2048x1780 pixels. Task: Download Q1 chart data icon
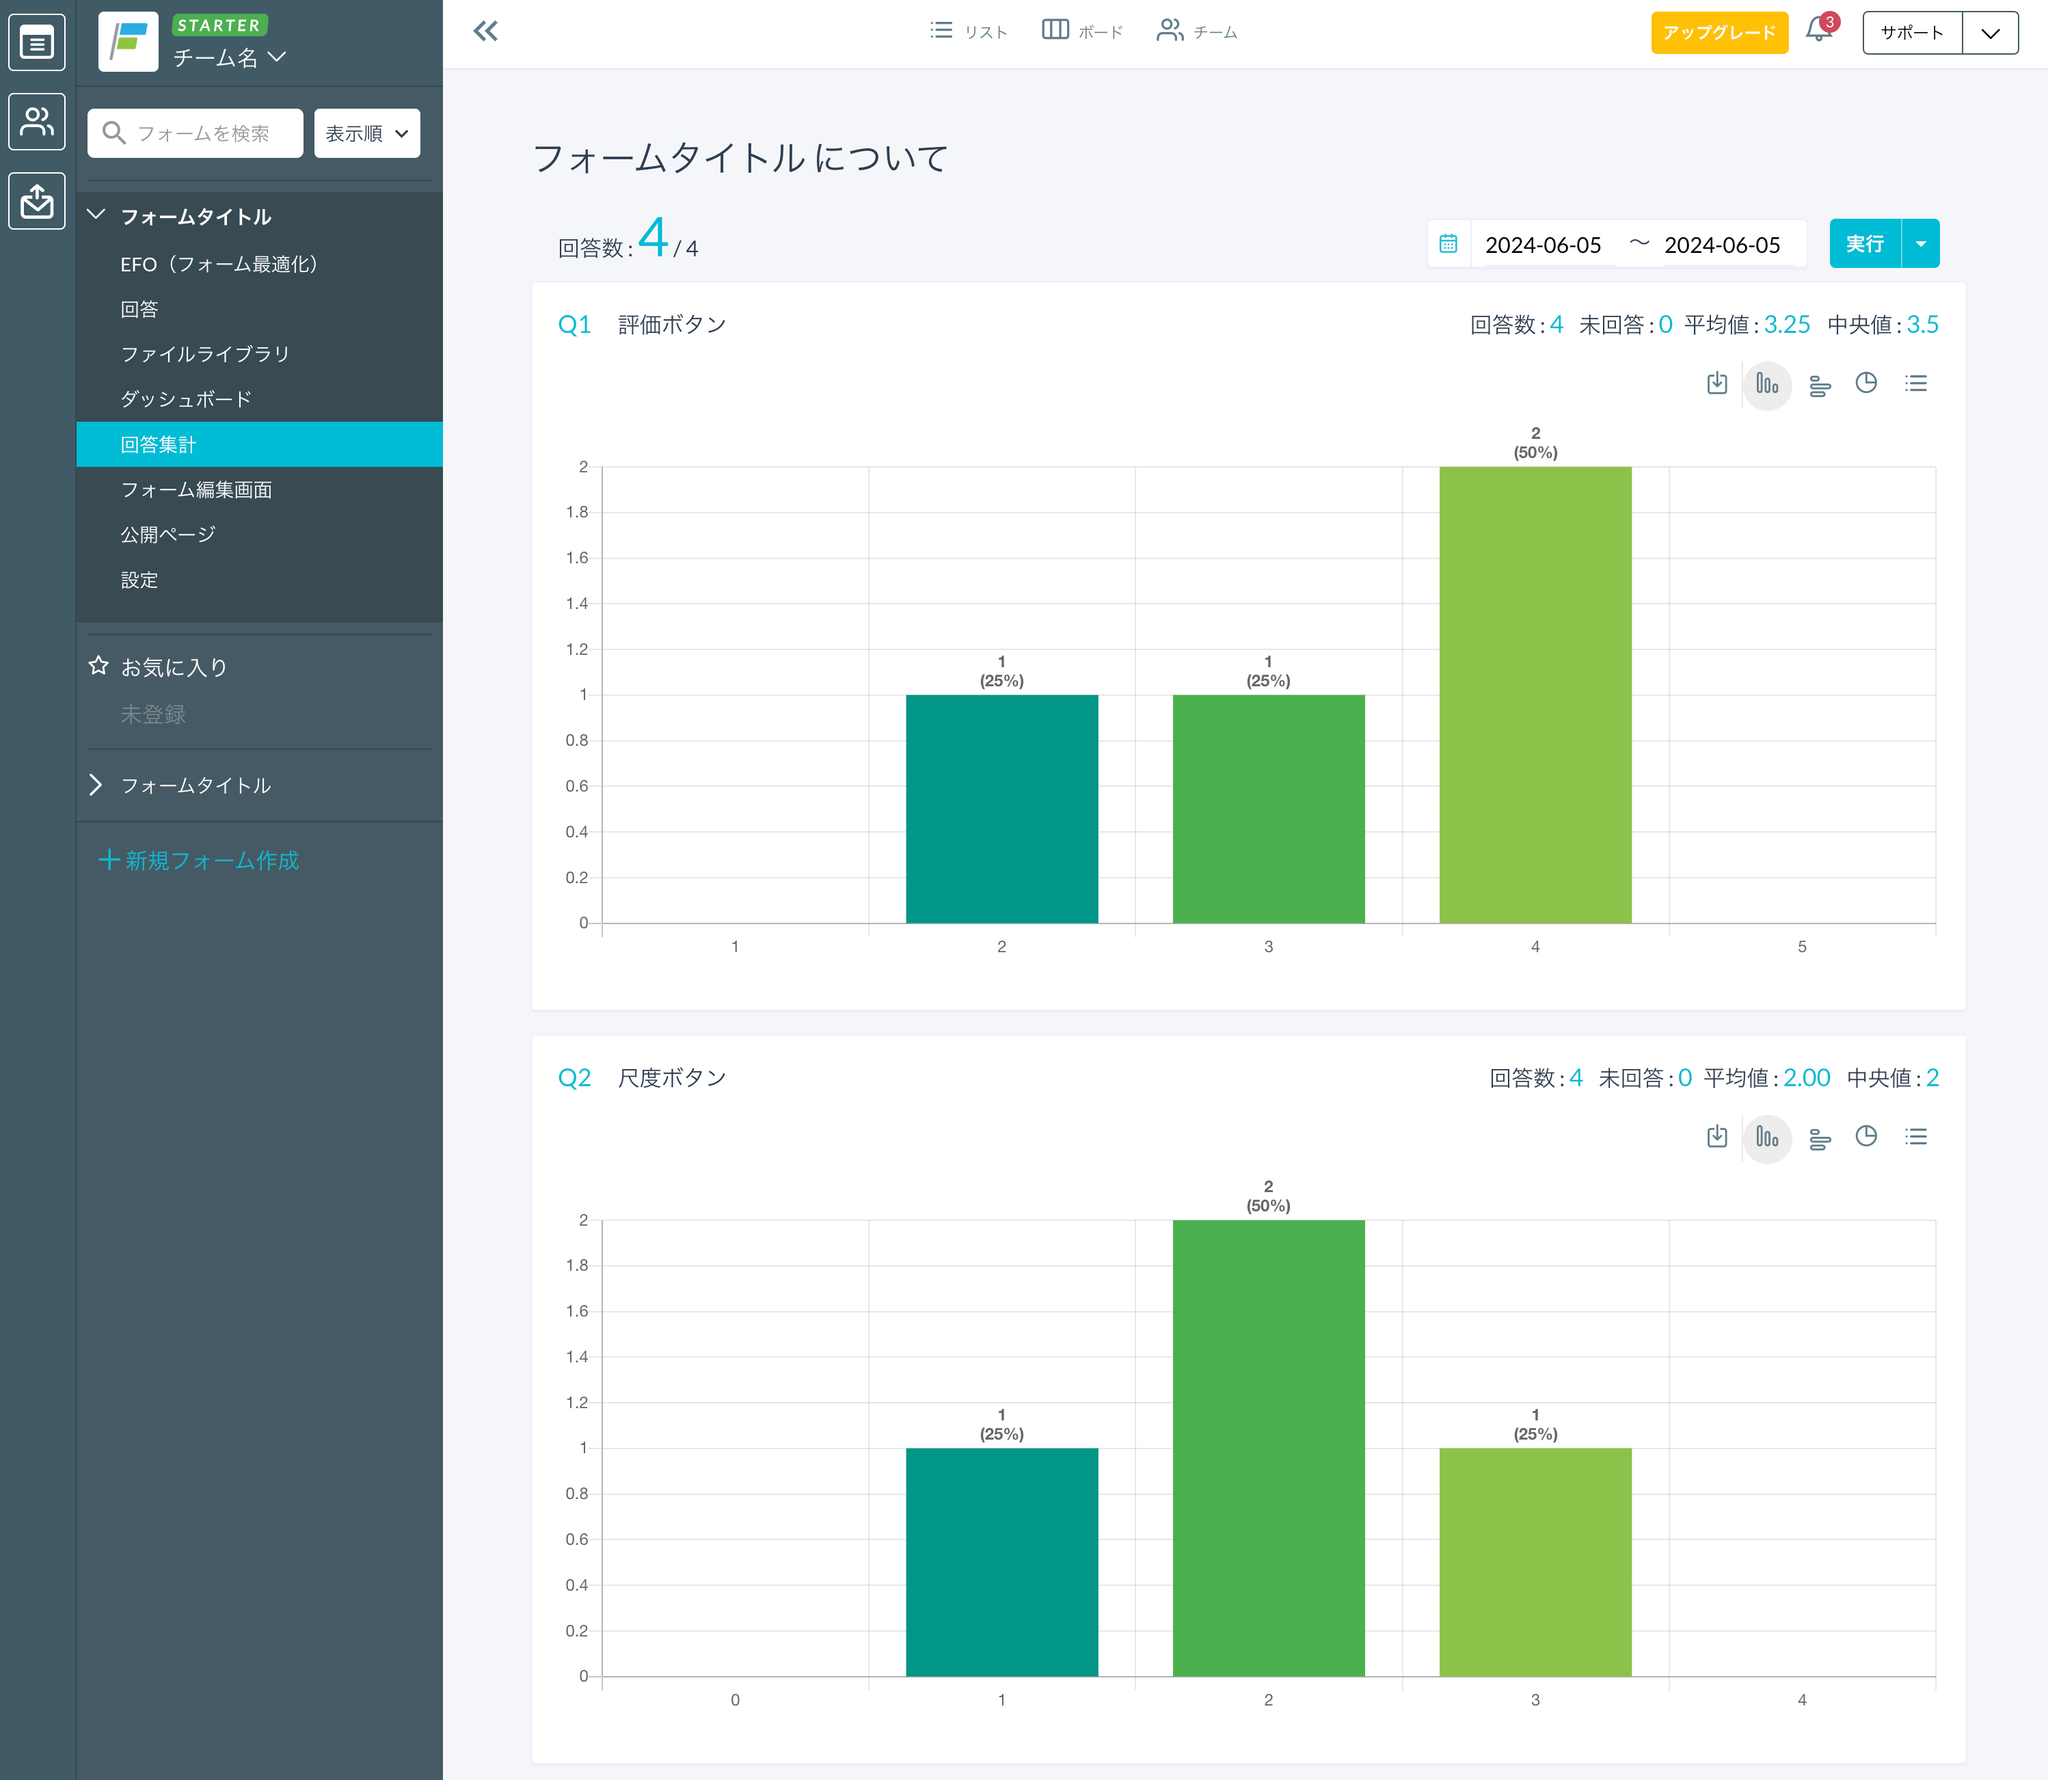coord(1716,384)
